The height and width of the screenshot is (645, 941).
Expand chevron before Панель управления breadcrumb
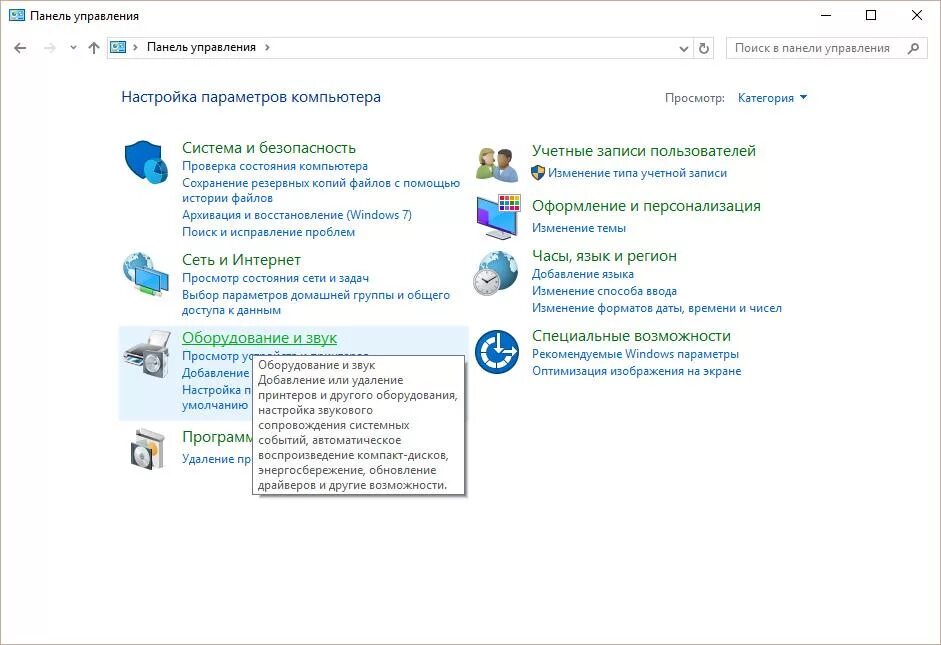click(x=135, y=47)
